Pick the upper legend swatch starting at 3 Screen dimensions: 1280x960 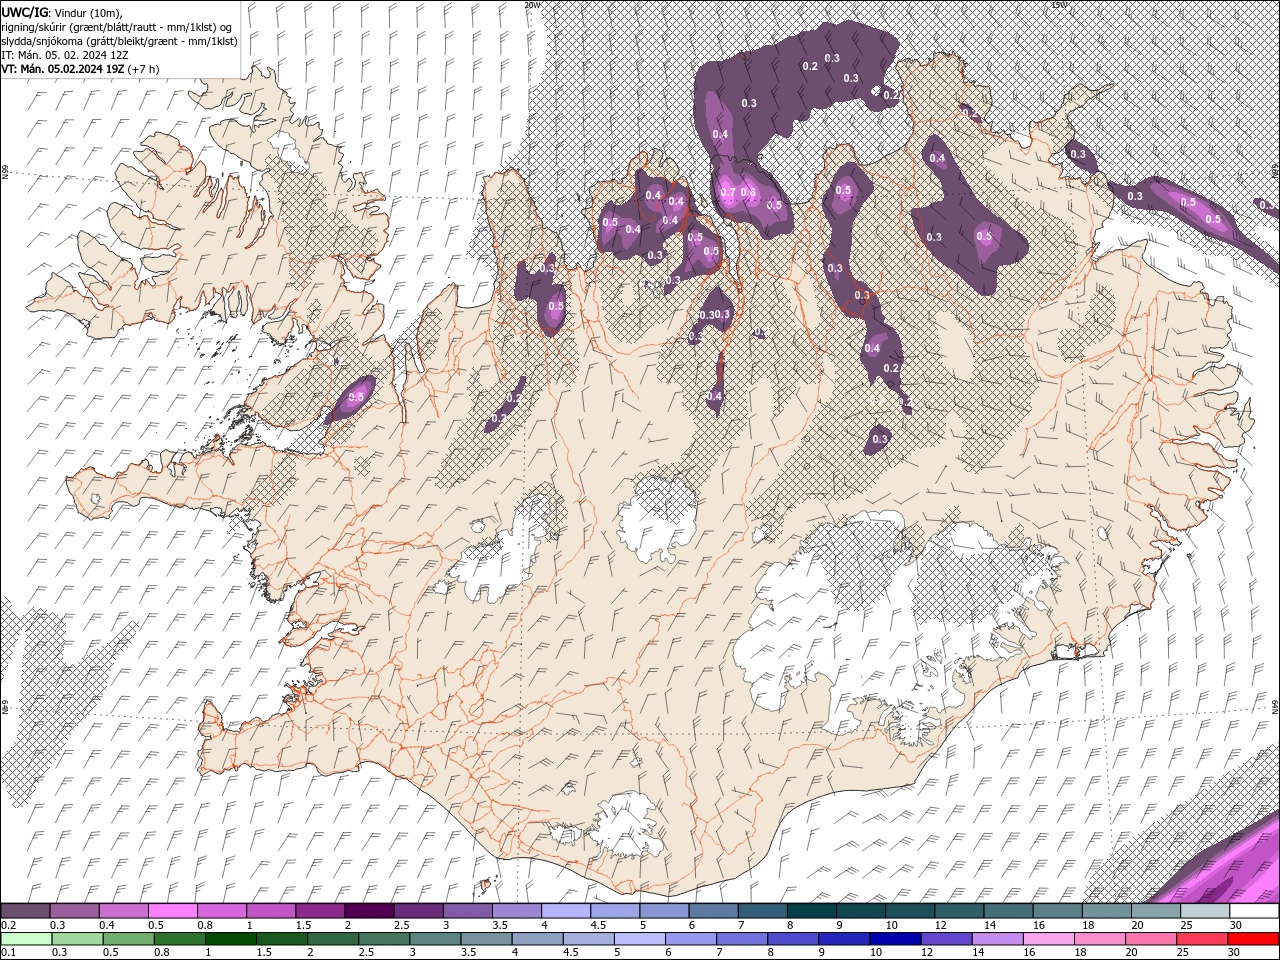click(467, 911)
